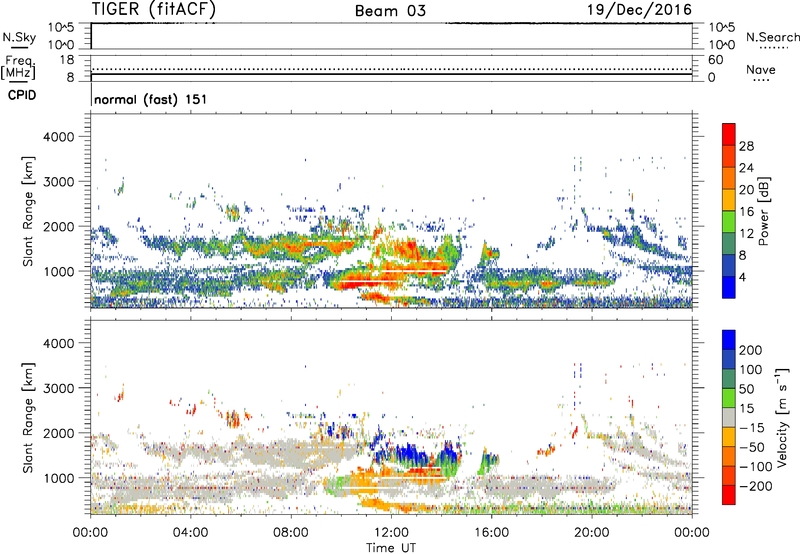Click the '2000' tick of the velocity panel
Screen dimensions: 800x554
tap(59, 433)
